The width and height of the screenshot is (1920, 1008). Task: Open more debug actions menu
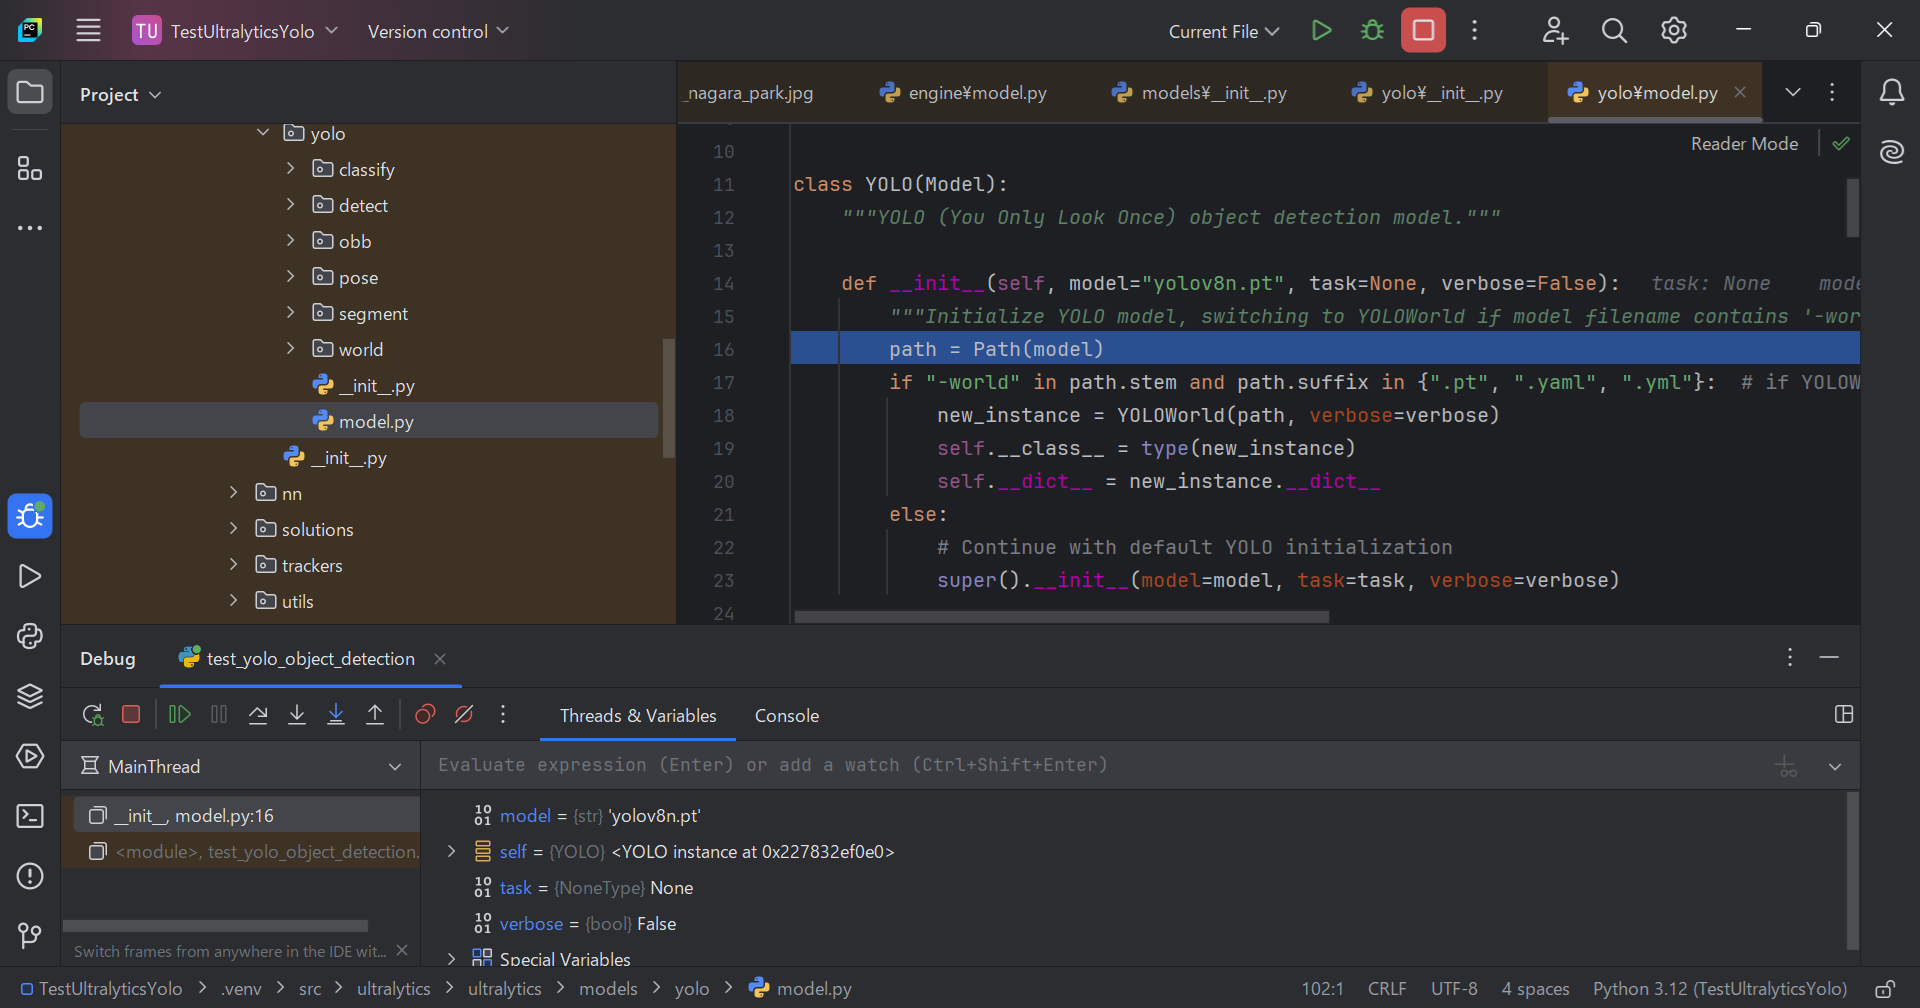click(x=503, y=714)
